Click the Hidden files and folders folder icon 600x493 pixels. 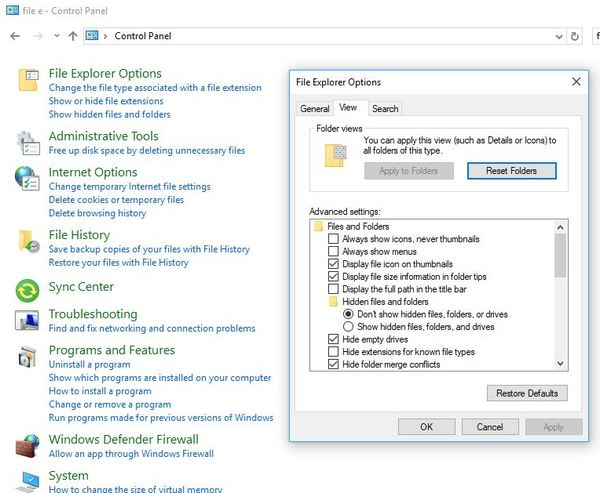333,302
